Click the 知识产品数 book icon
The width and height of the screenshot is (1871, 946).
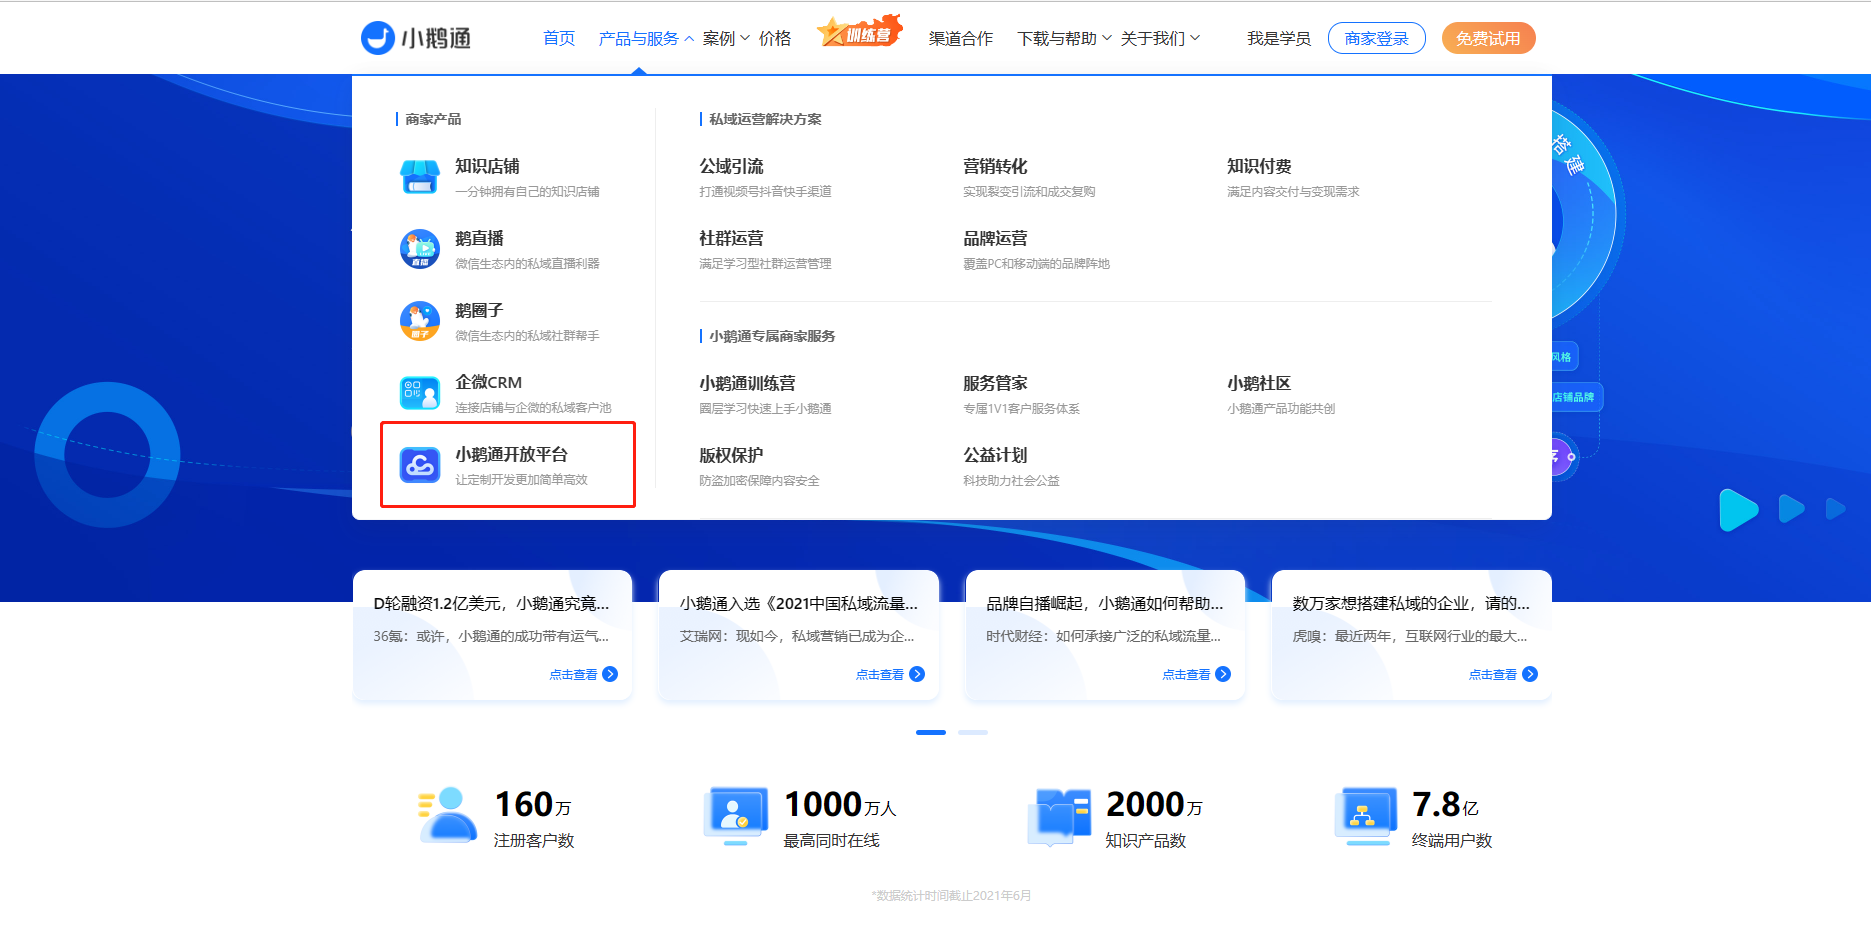tap(1059, 816)
